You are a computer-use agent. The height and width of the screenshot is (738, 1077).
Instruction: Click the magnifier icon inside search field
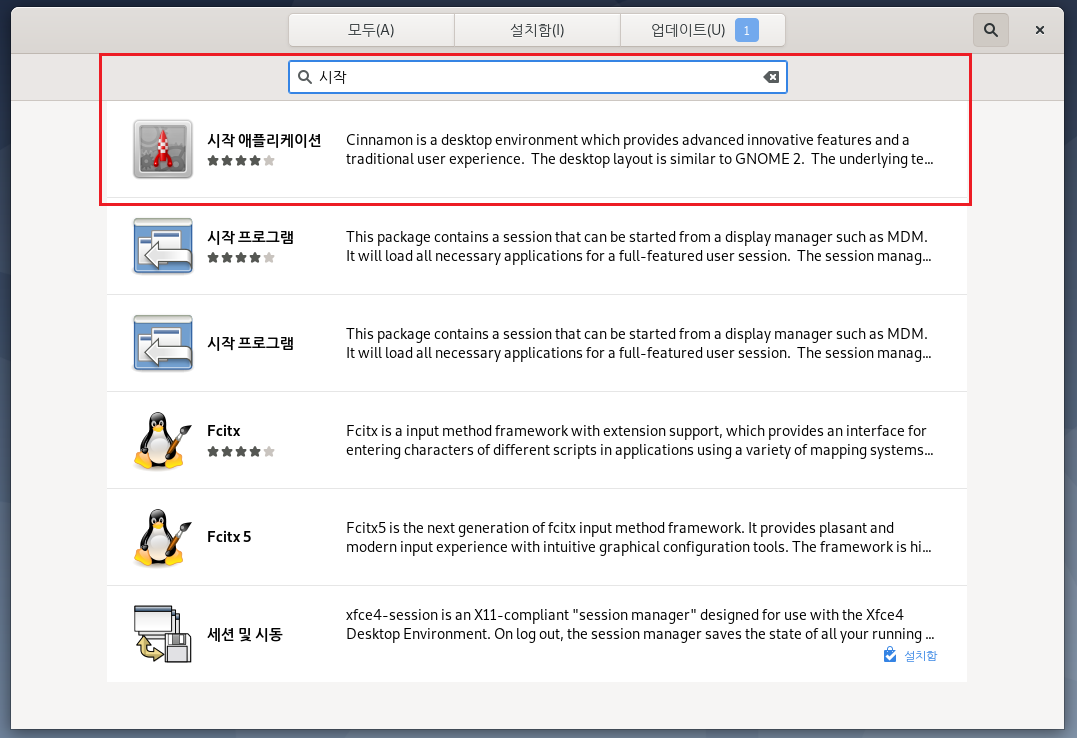305,77
